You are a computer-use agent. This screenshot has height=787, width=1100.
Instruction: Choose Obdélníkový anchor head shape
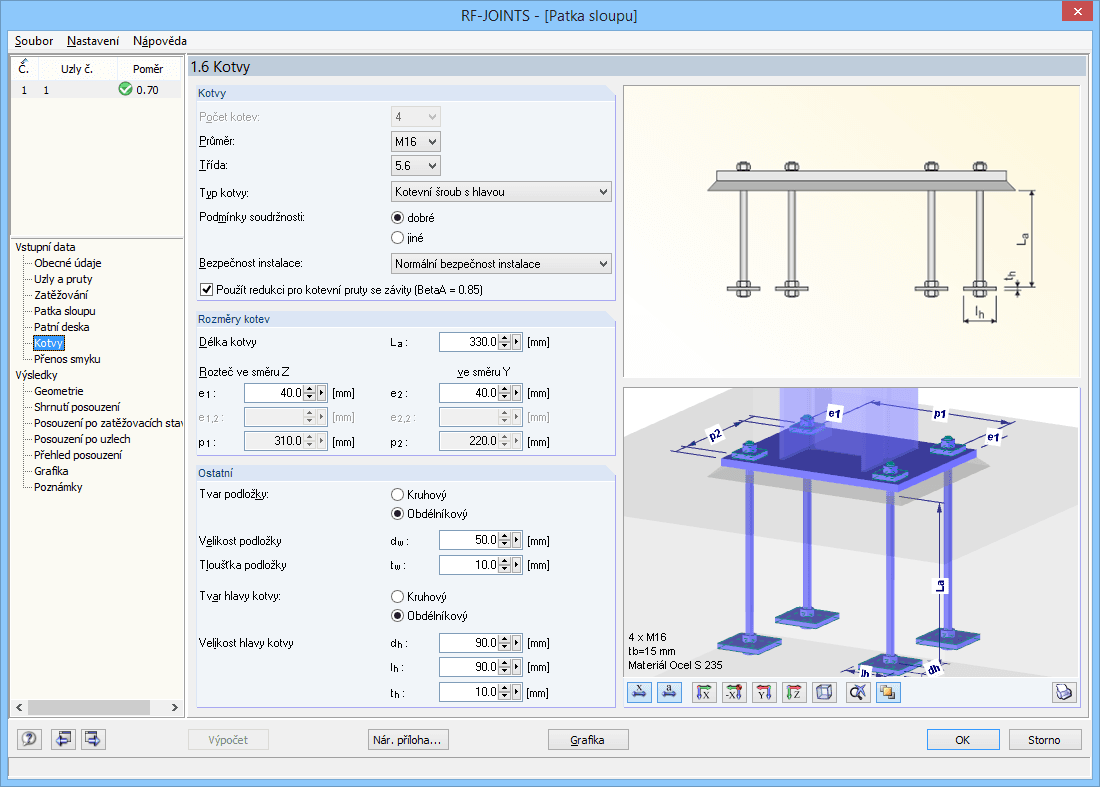coord(398,615)
